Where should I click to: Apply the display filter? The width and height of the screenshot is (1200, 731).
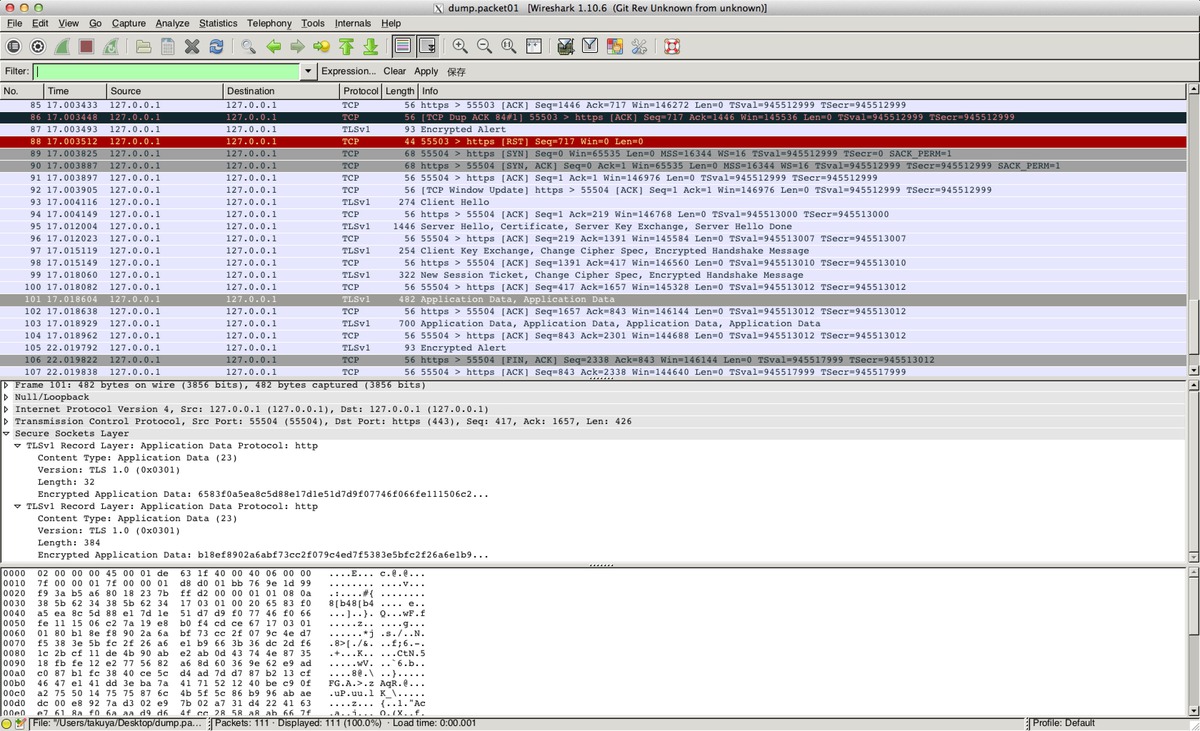click(x=426, y=71)
